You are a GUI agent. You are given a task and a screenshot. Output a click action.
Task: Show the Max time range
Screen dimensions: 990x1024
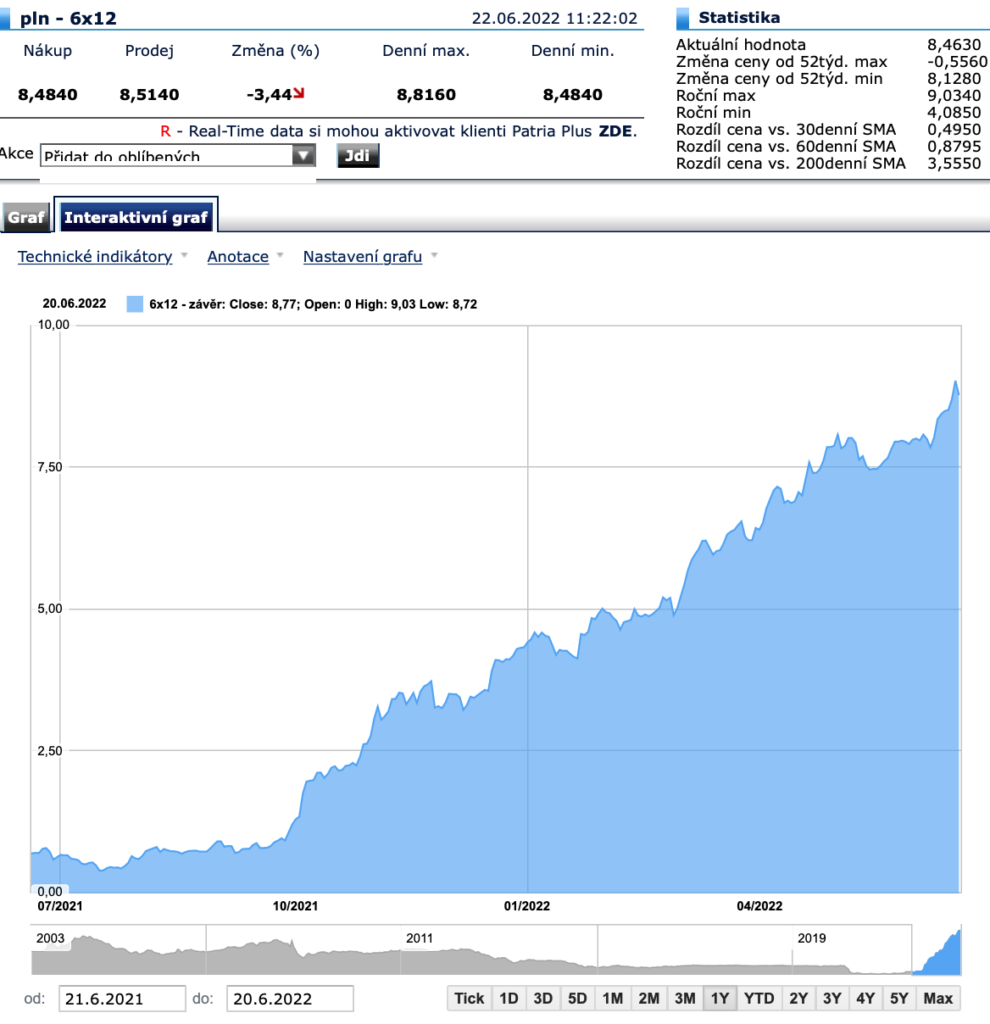(x=938, y=999)
